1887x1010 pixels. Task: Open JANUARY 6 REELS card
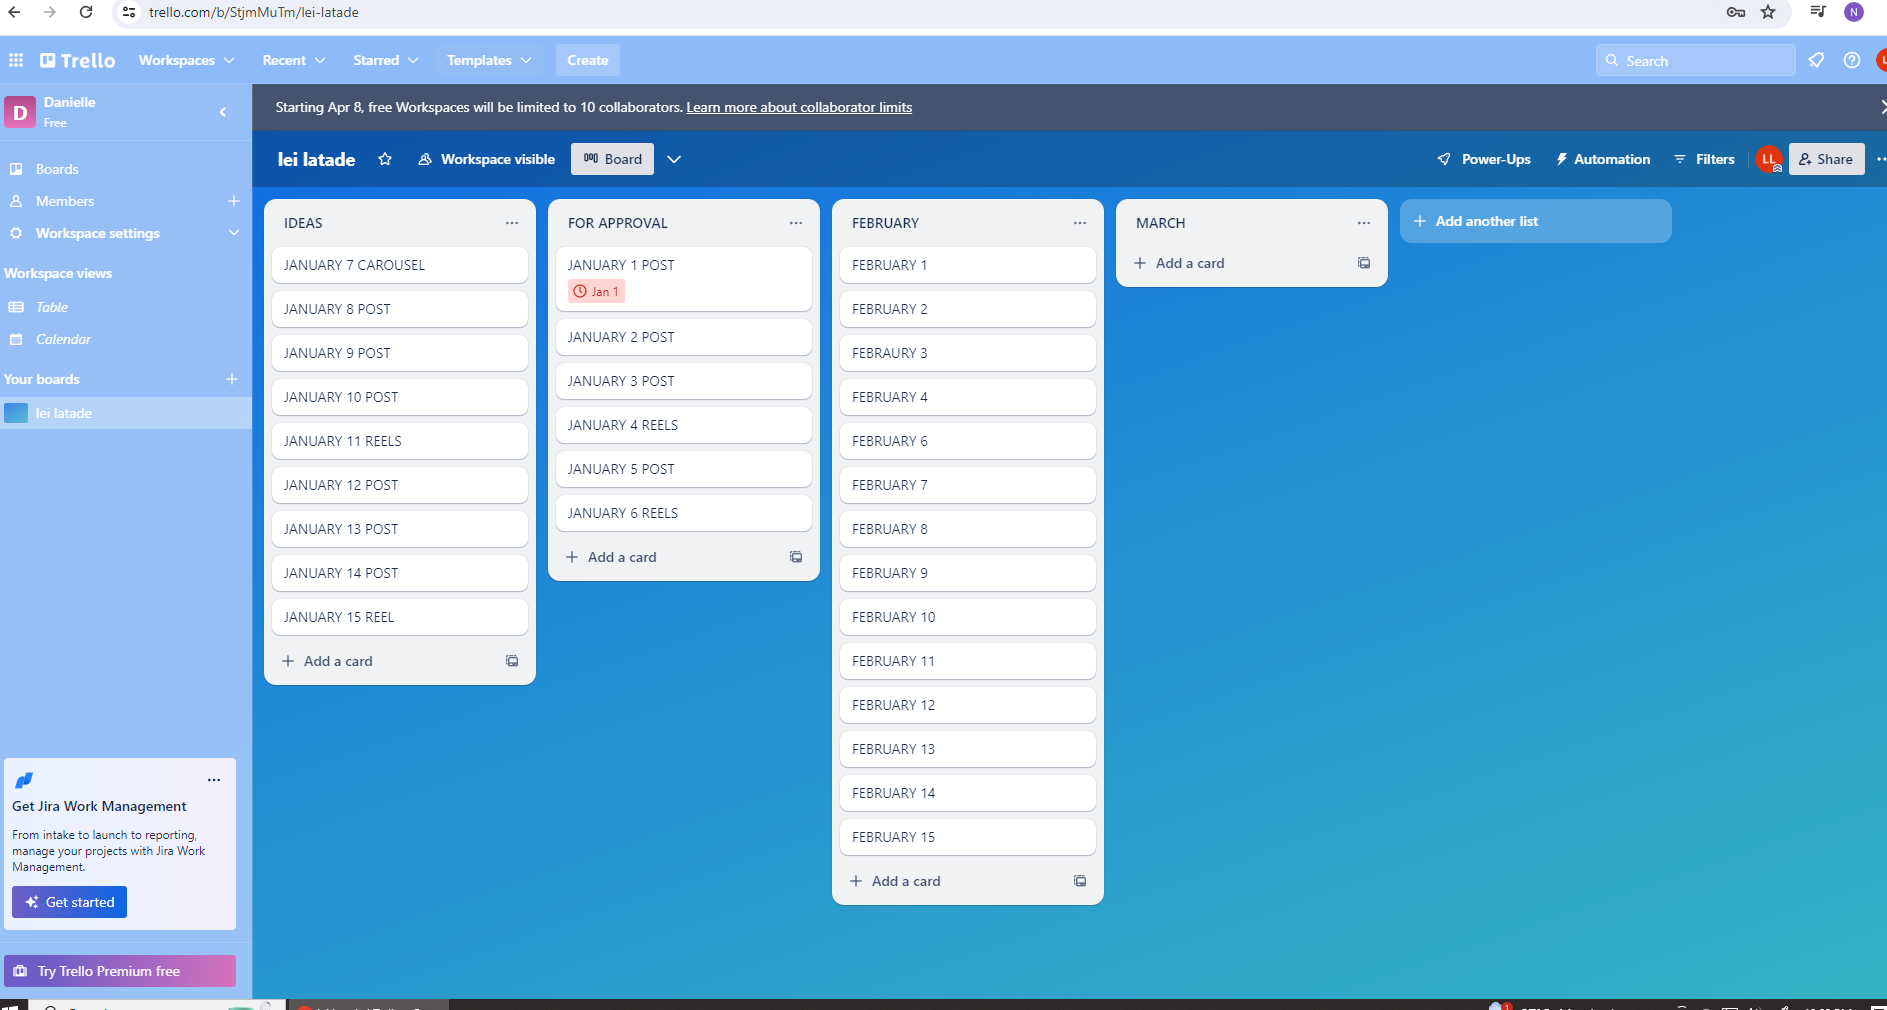pos(684,513)
